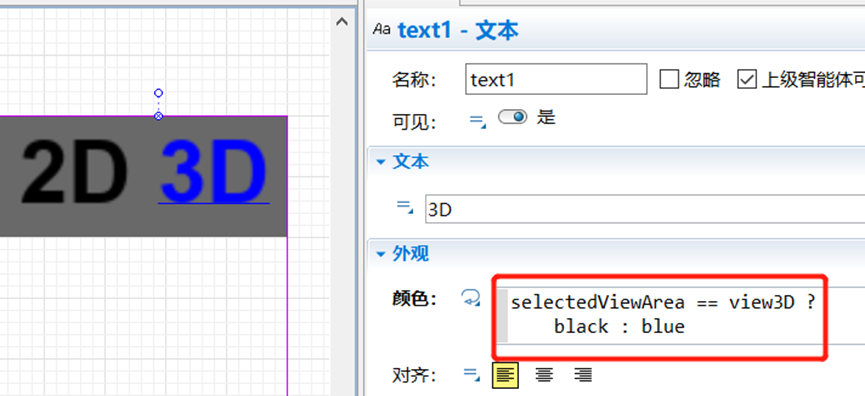
Task: Toggle the 可见 switch off
Action: coord(512,117)
